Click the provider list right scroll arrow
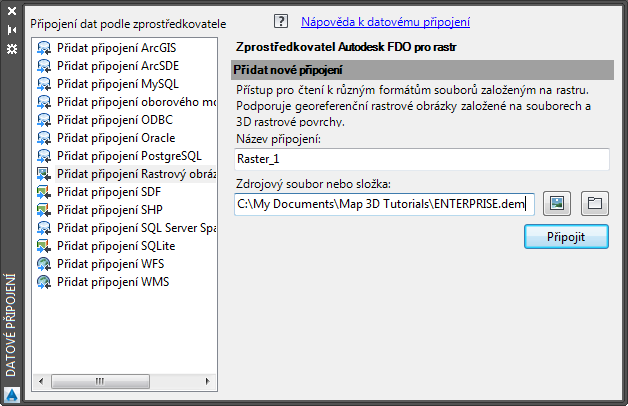Image resolution: width=628 pixels, height=406 pixels. pyautogui.click(x=207, y=381)
